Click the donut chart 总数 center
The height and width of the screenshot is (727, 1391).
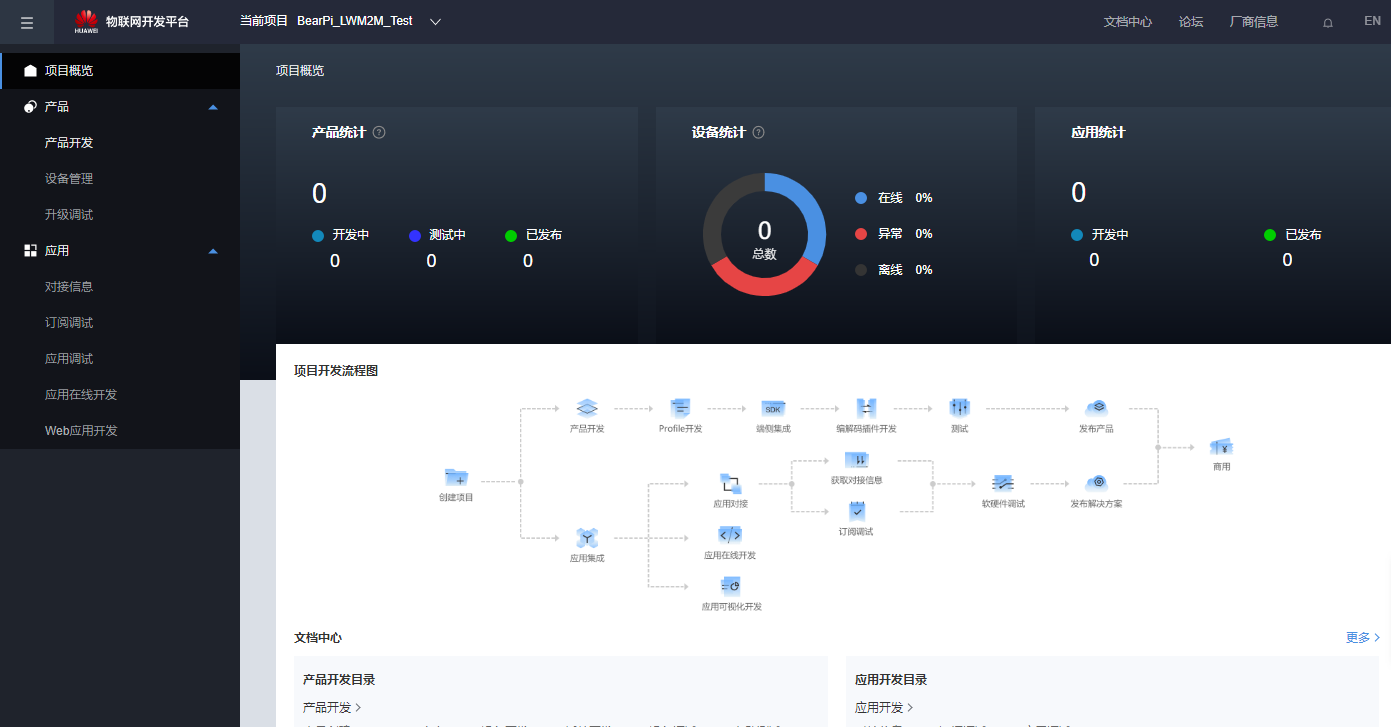click(765, 238)
